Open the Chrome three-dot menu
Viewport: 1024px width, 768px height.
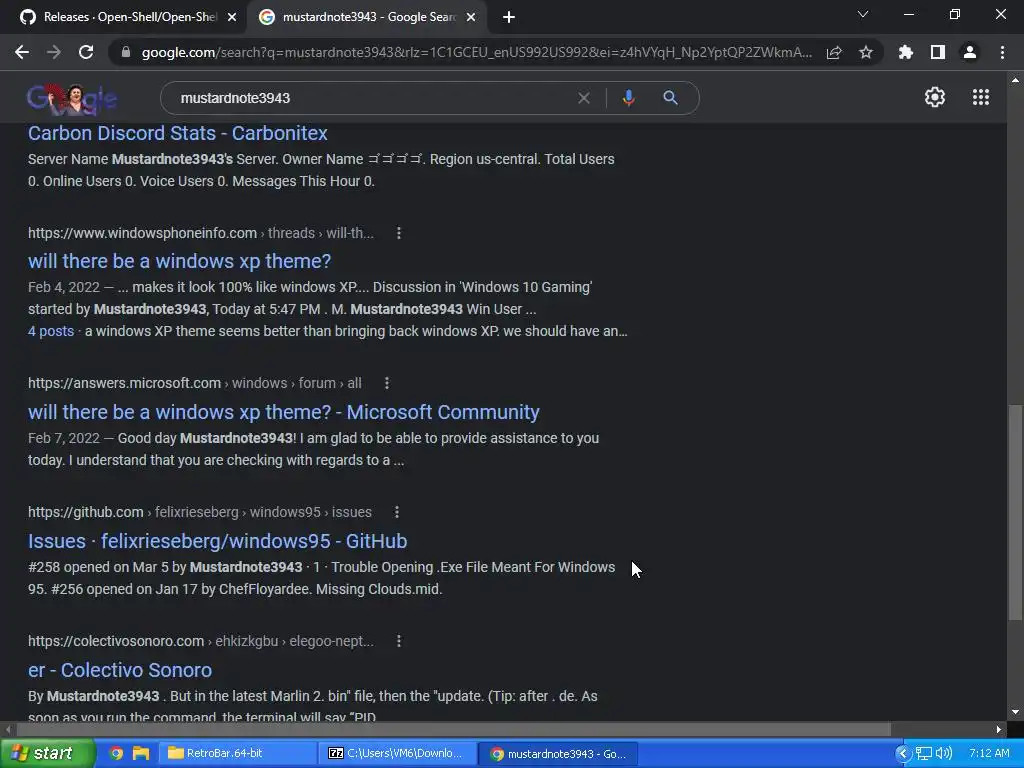pyautogui.click(x=1002, y=52)
